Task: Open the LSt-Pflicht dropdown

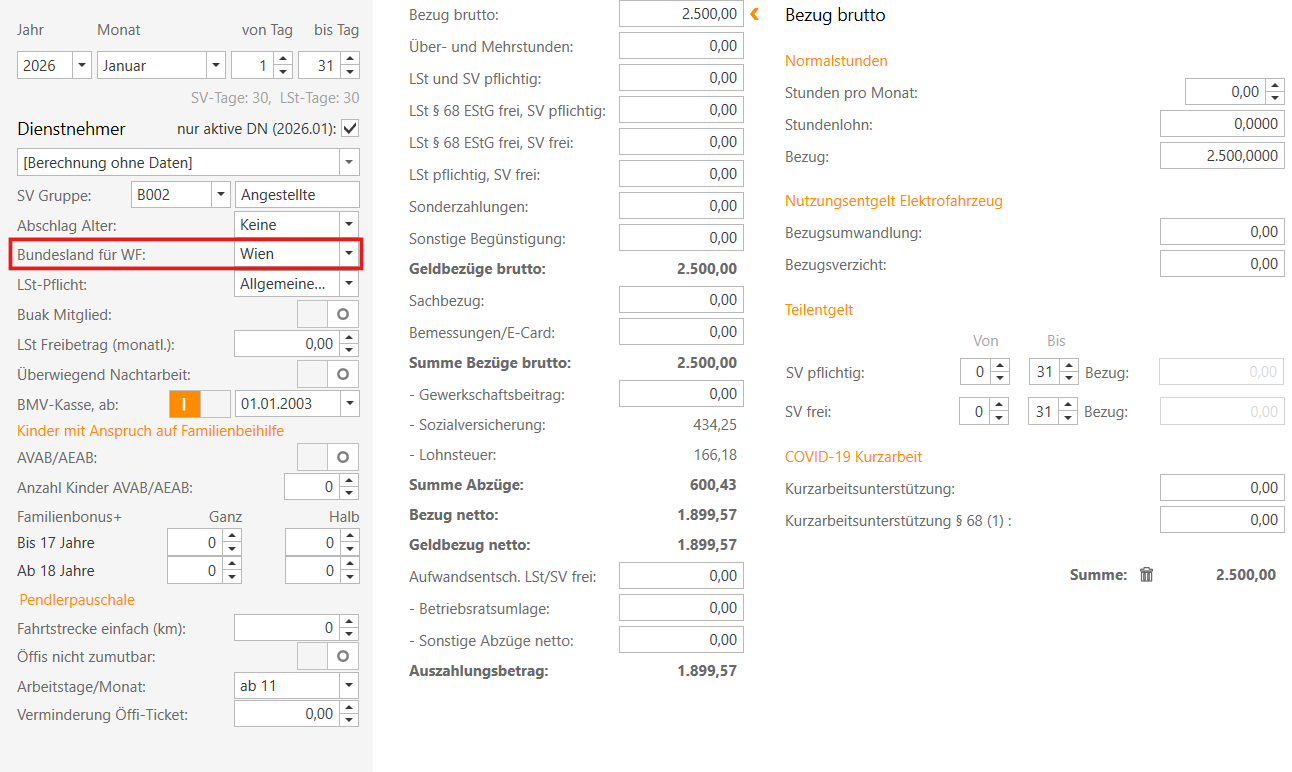Action: pos(348,284)
